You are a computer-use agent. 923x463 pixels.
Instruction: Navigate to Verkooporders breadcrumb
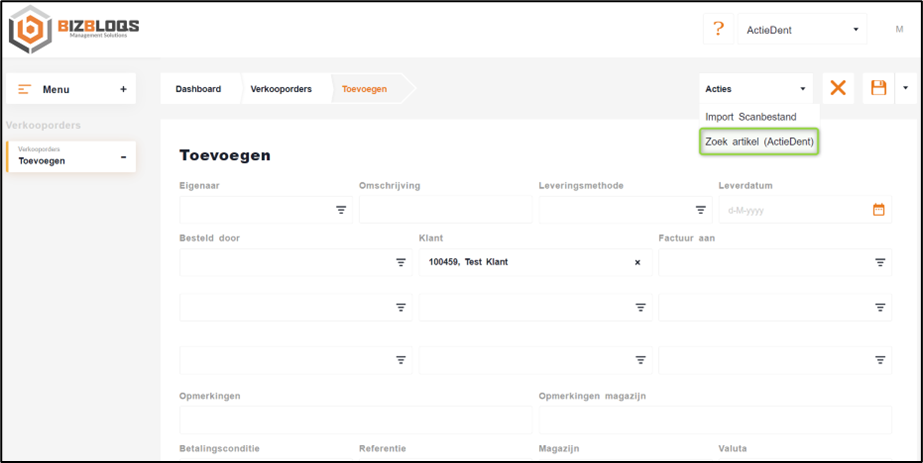pyautogui.click(x=280, y=89)
